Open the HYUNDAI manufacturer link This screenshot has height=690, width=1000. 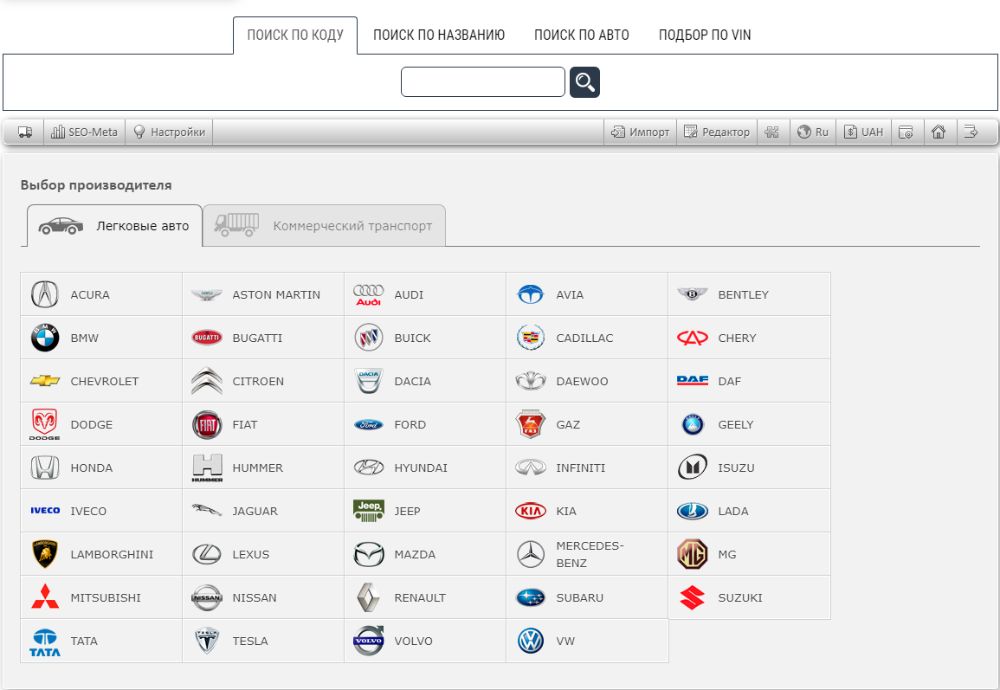point(421,467)
